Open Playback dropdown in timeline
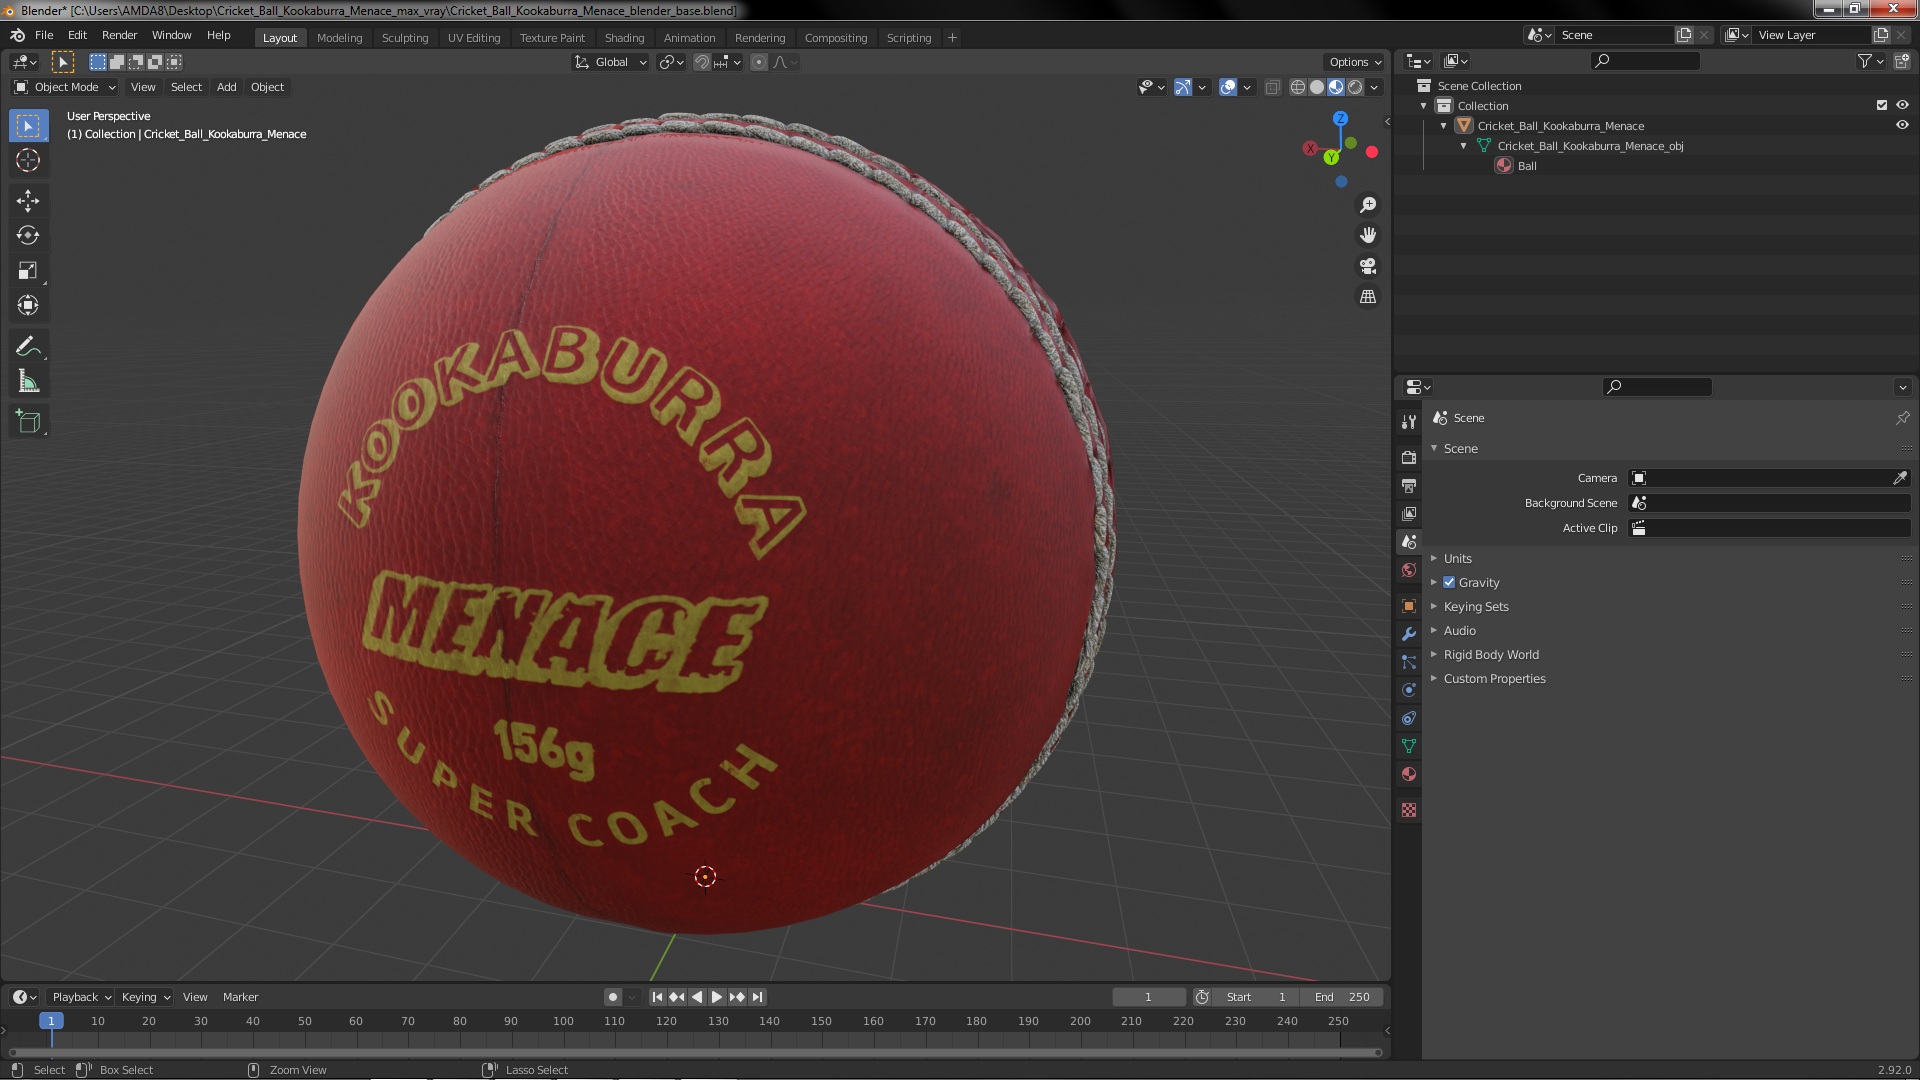The image size is (1920, 1080). pyautogui.click(x=81, y=997)
